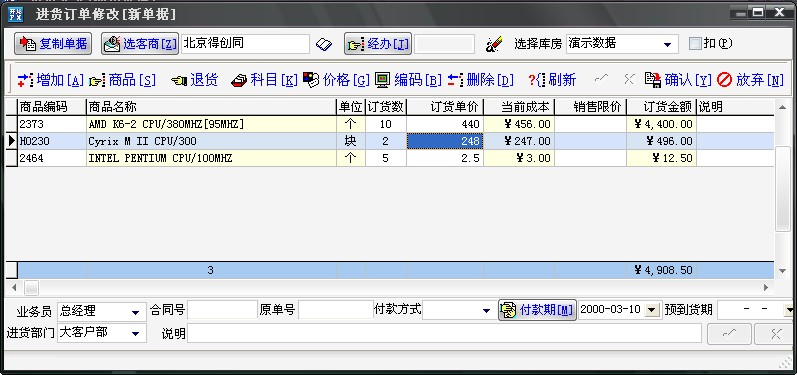797x375 pixels.
Task: Click the 复制单据 copy document button
Action: tap(52, 44)
